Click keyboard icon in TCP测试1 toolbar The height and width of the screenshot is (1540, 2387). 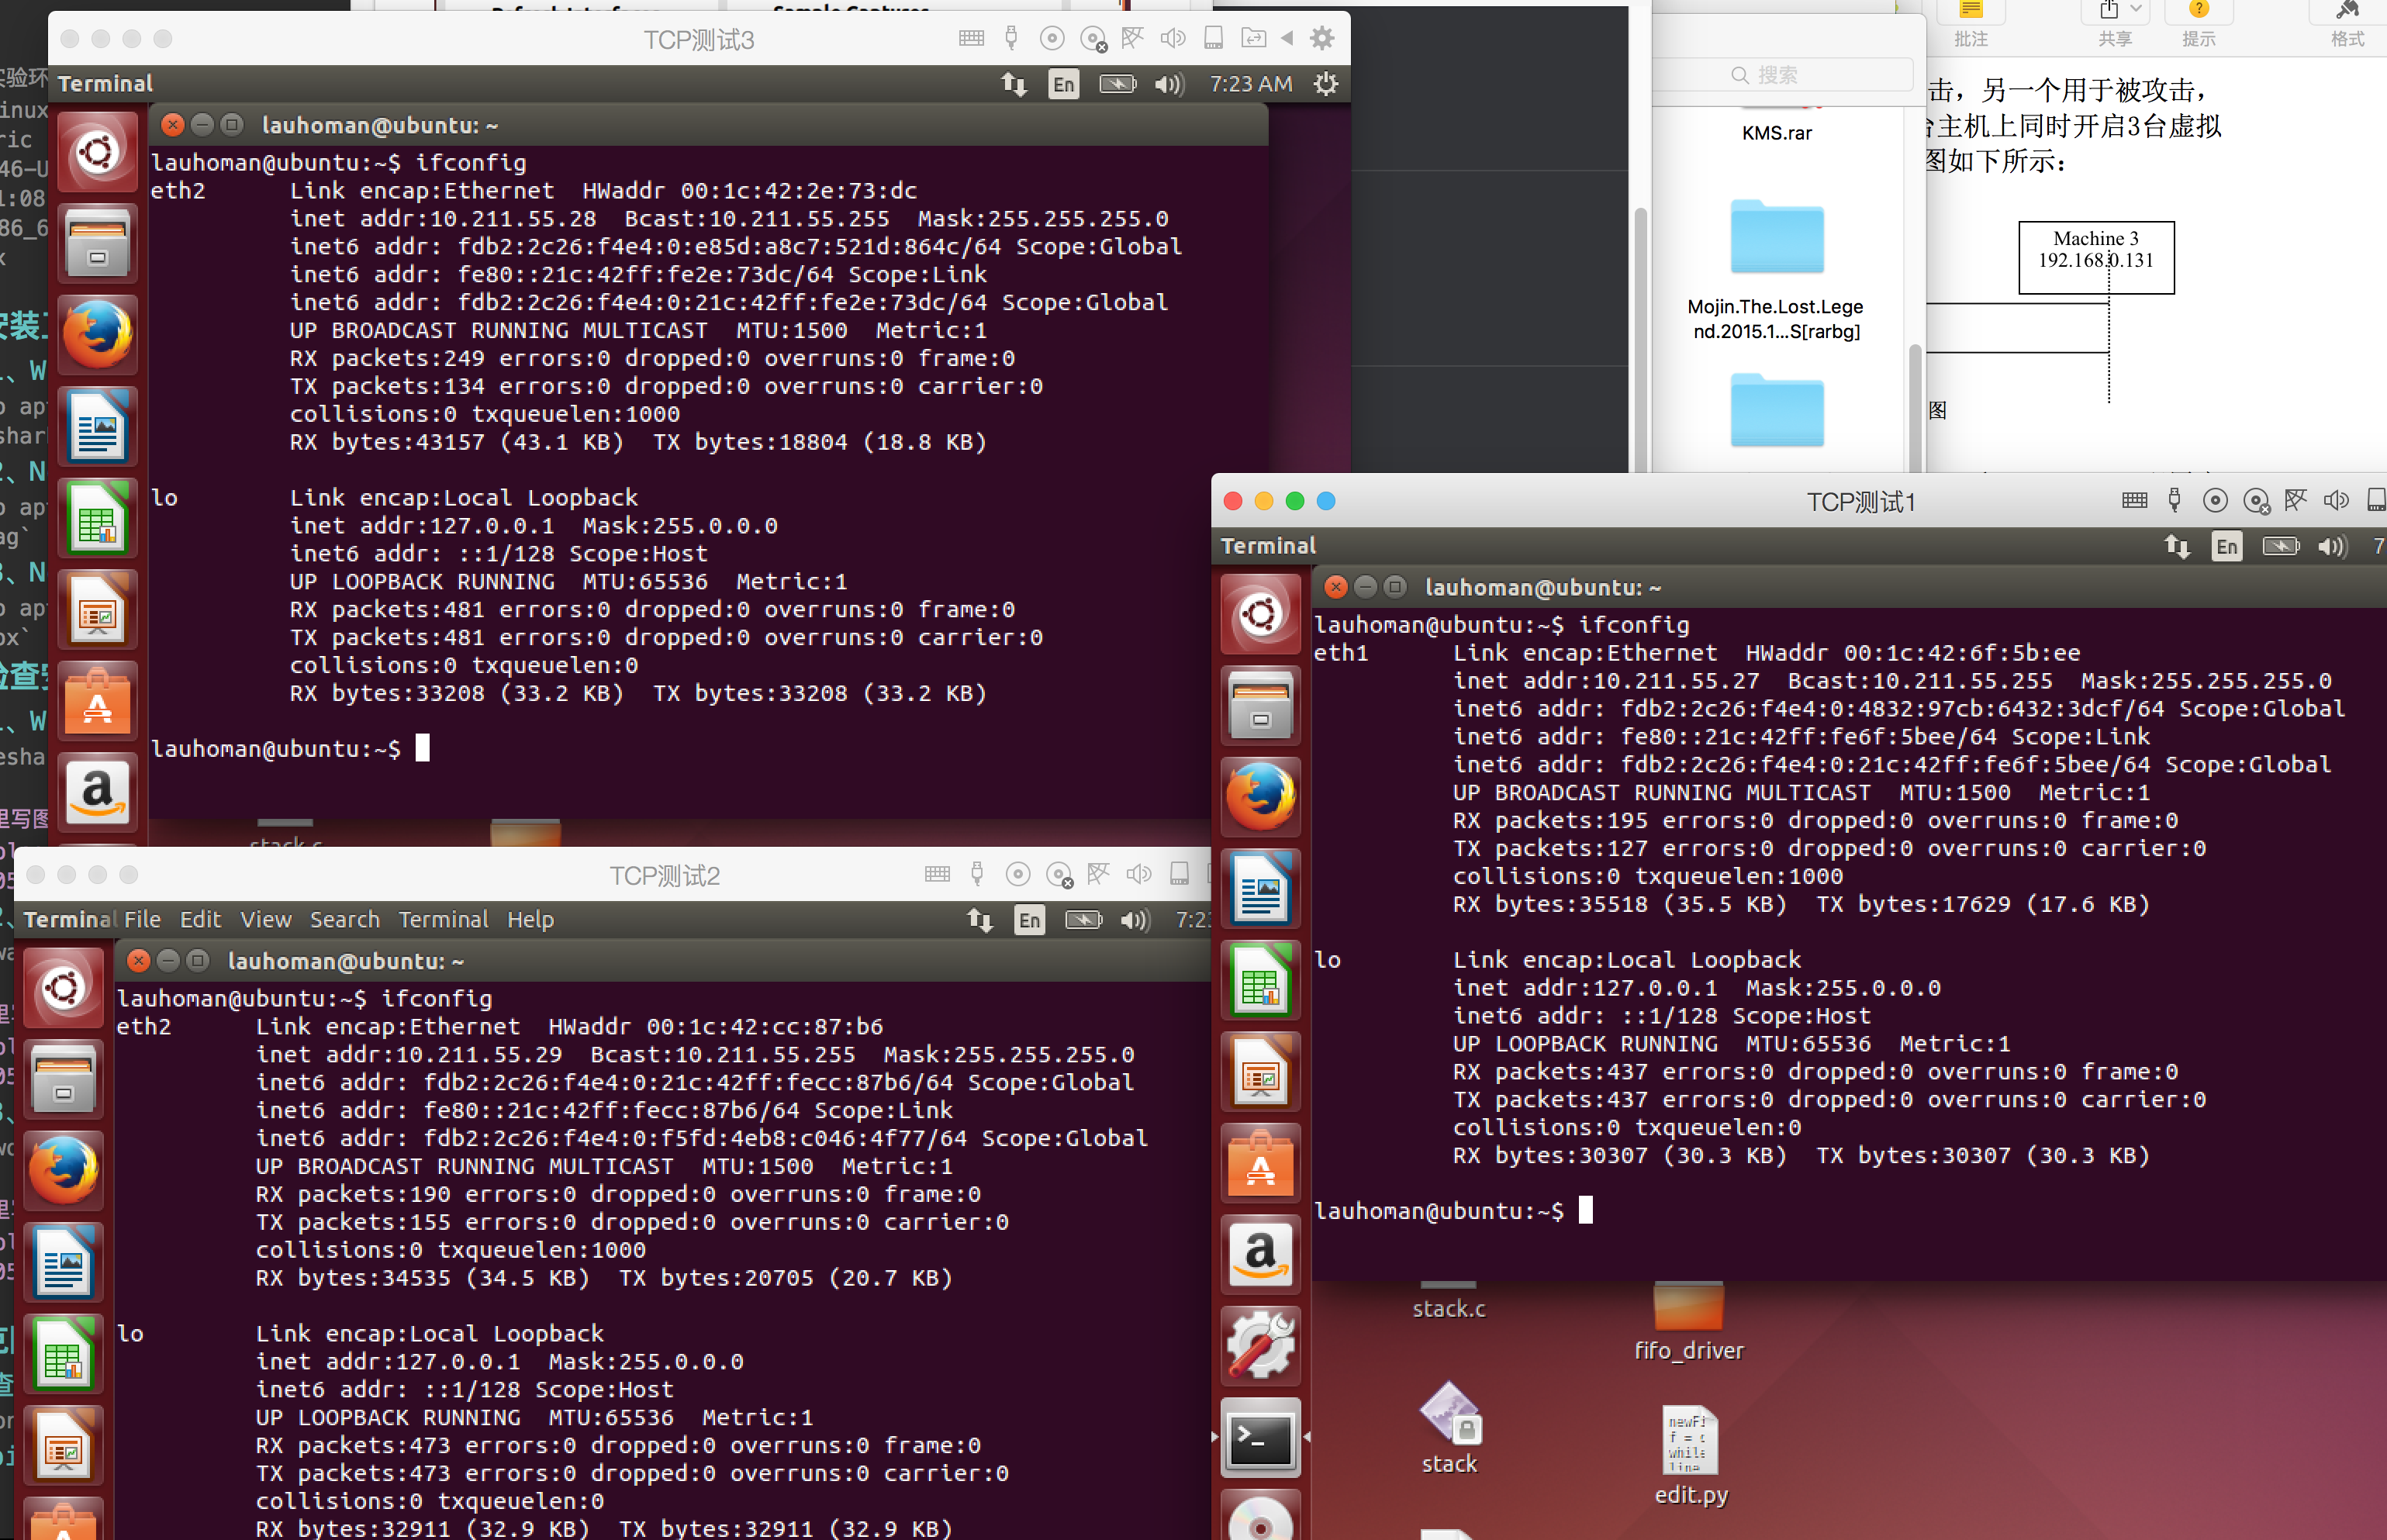click(2134, 501)
